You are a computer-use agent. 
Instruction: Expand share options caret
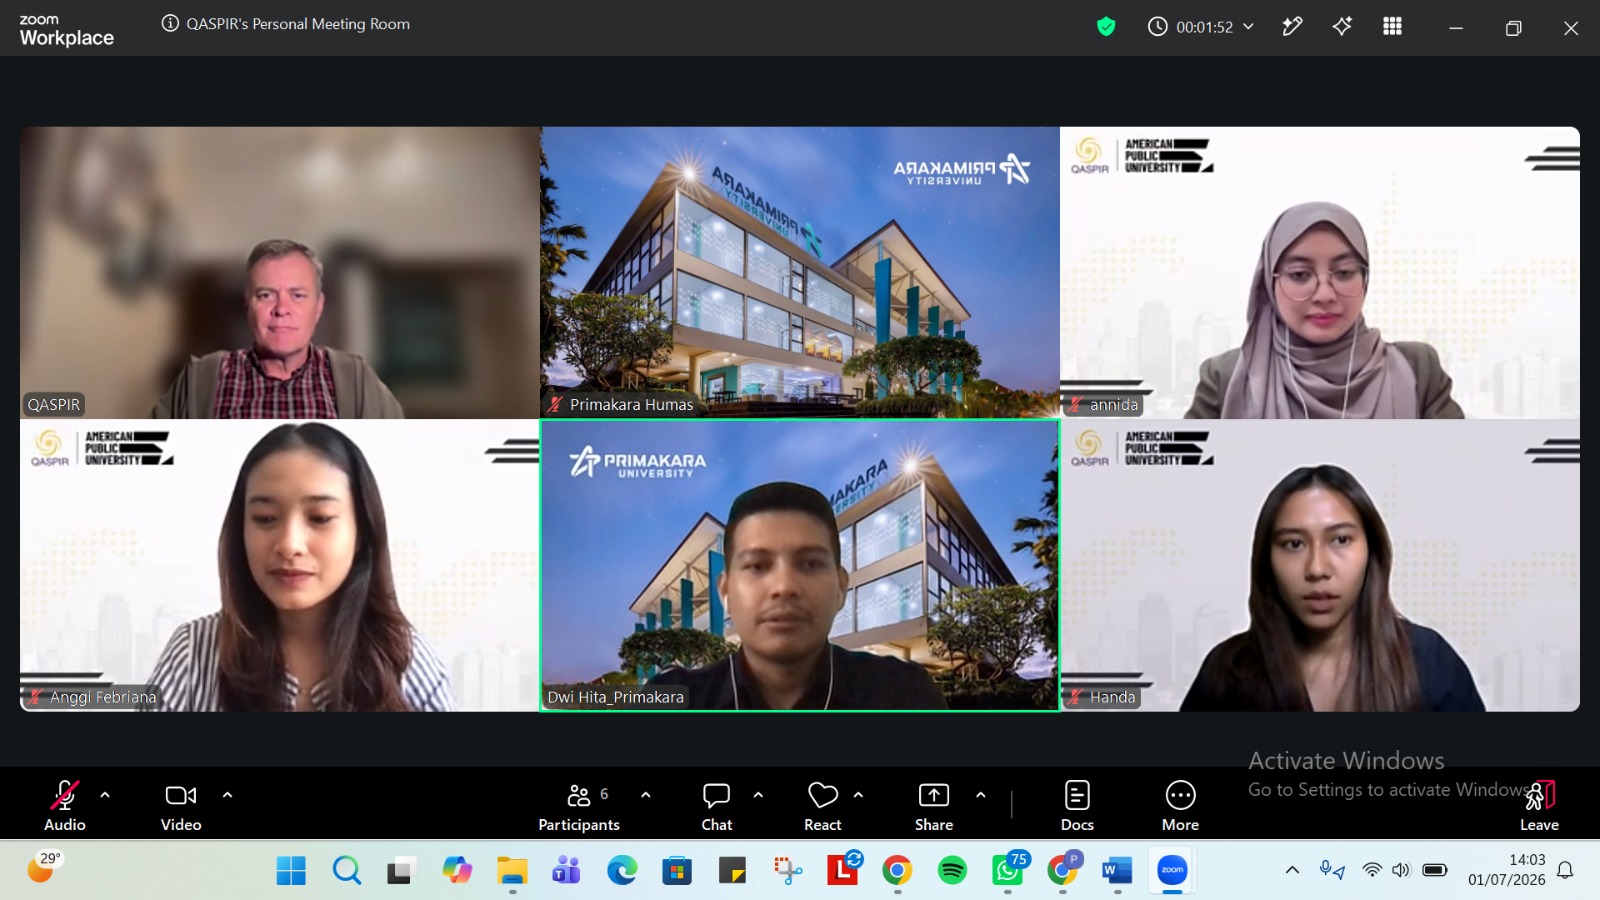(980, 795)
